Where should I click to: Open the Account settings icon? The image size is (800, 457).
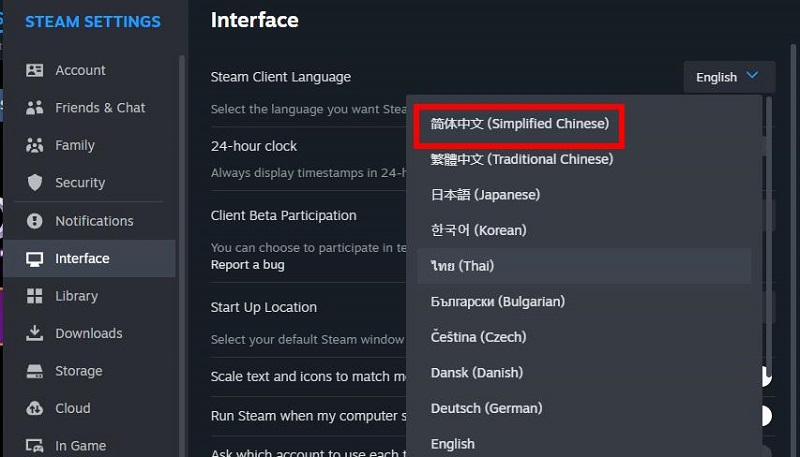tap(35, 70)
